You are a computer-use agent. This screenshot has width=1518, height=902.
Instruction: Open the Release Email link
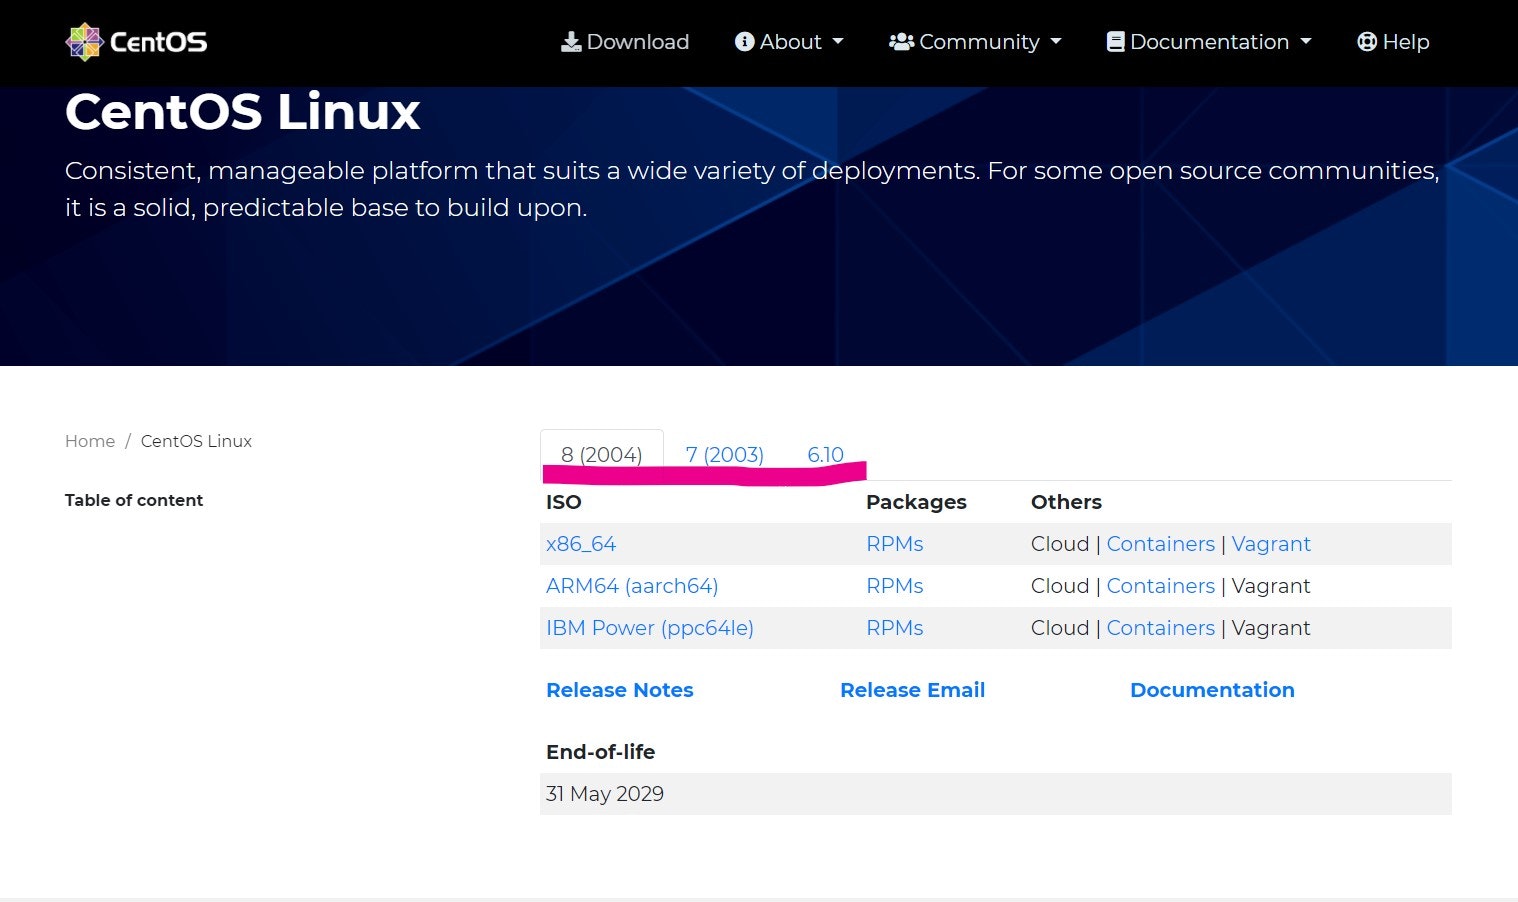click(913, 690)
